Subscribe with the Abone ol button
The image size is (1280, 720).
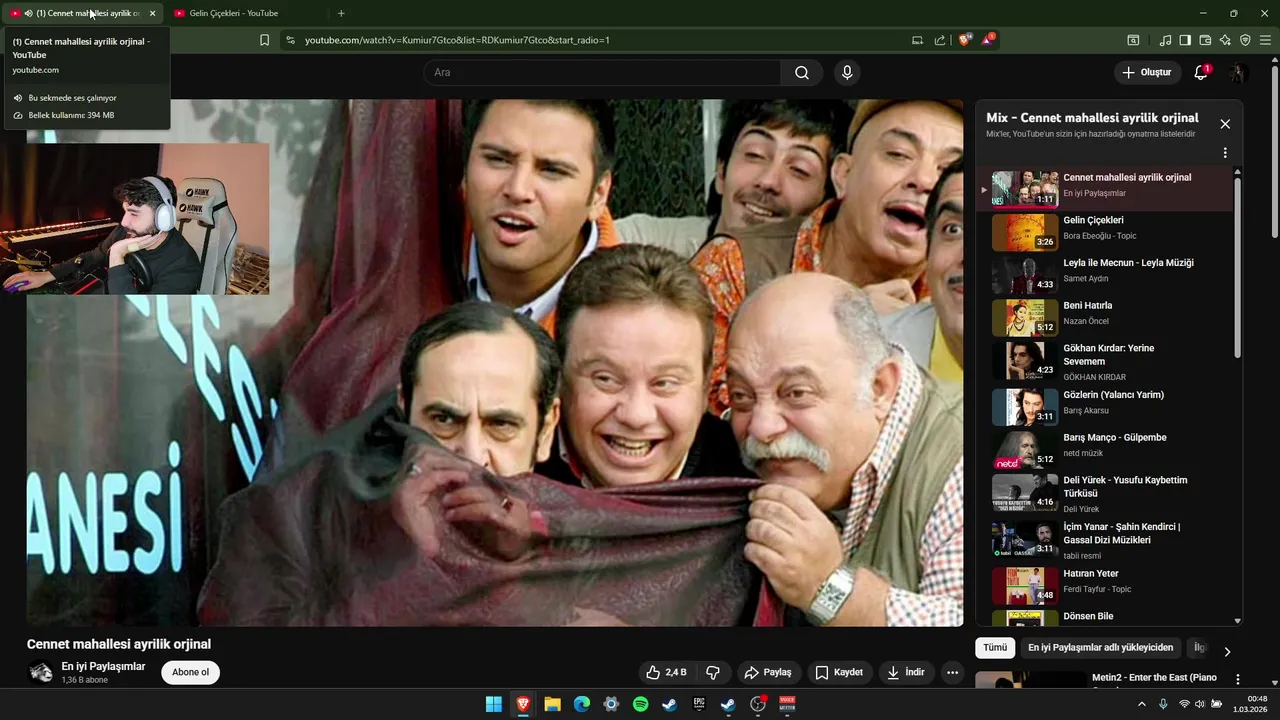190,672
